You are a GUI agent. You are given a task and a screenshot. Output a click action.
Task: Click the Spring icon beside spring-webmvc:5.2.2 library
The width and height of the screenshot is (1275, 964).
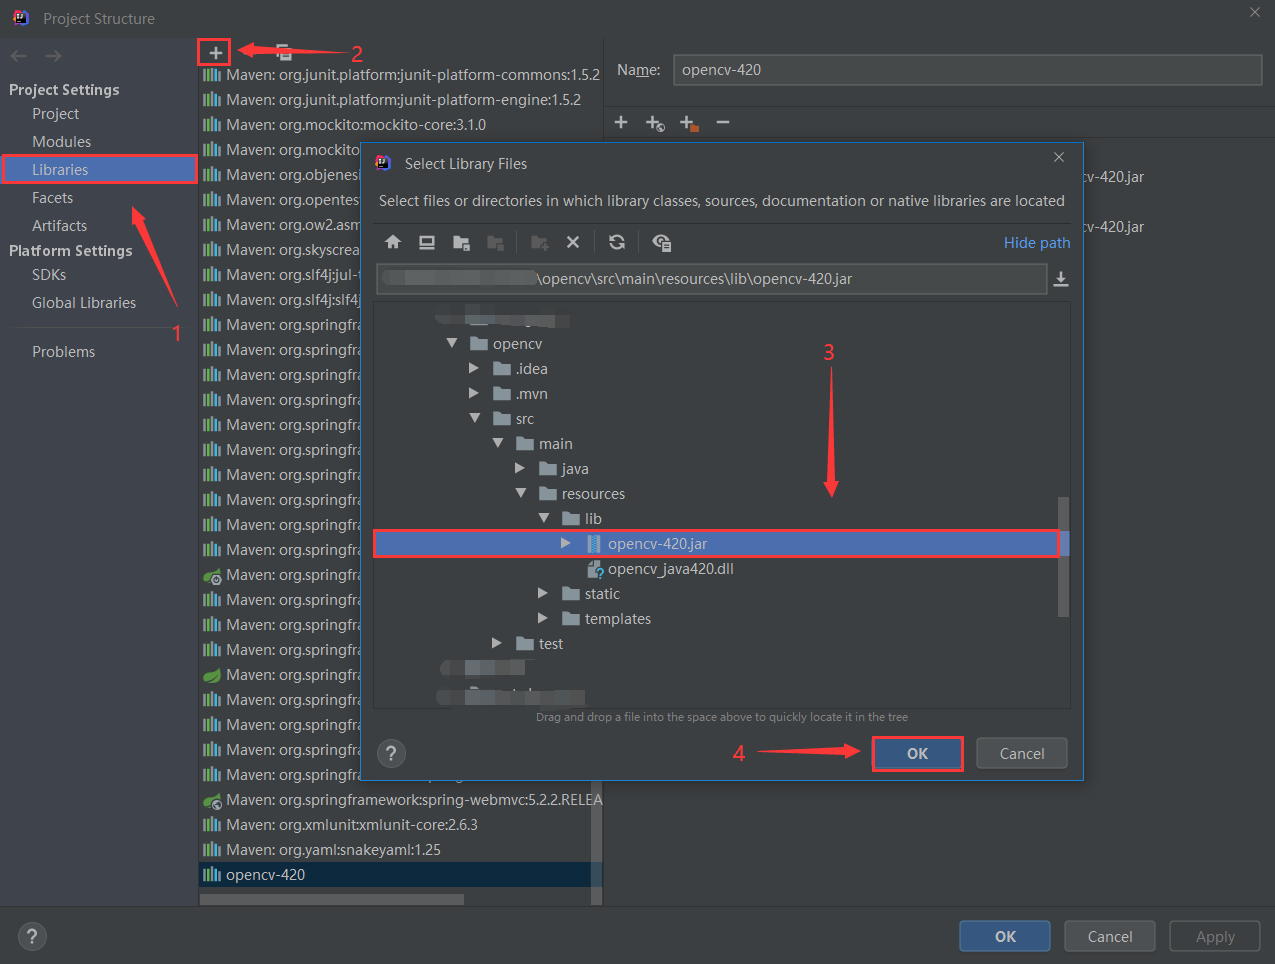pos(212,800)
